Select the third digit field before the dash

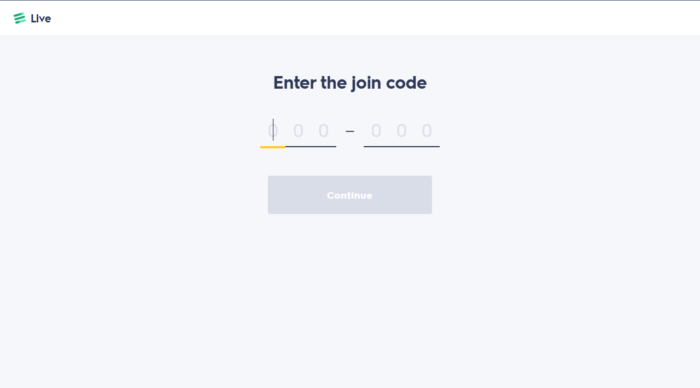click(324, 131)
